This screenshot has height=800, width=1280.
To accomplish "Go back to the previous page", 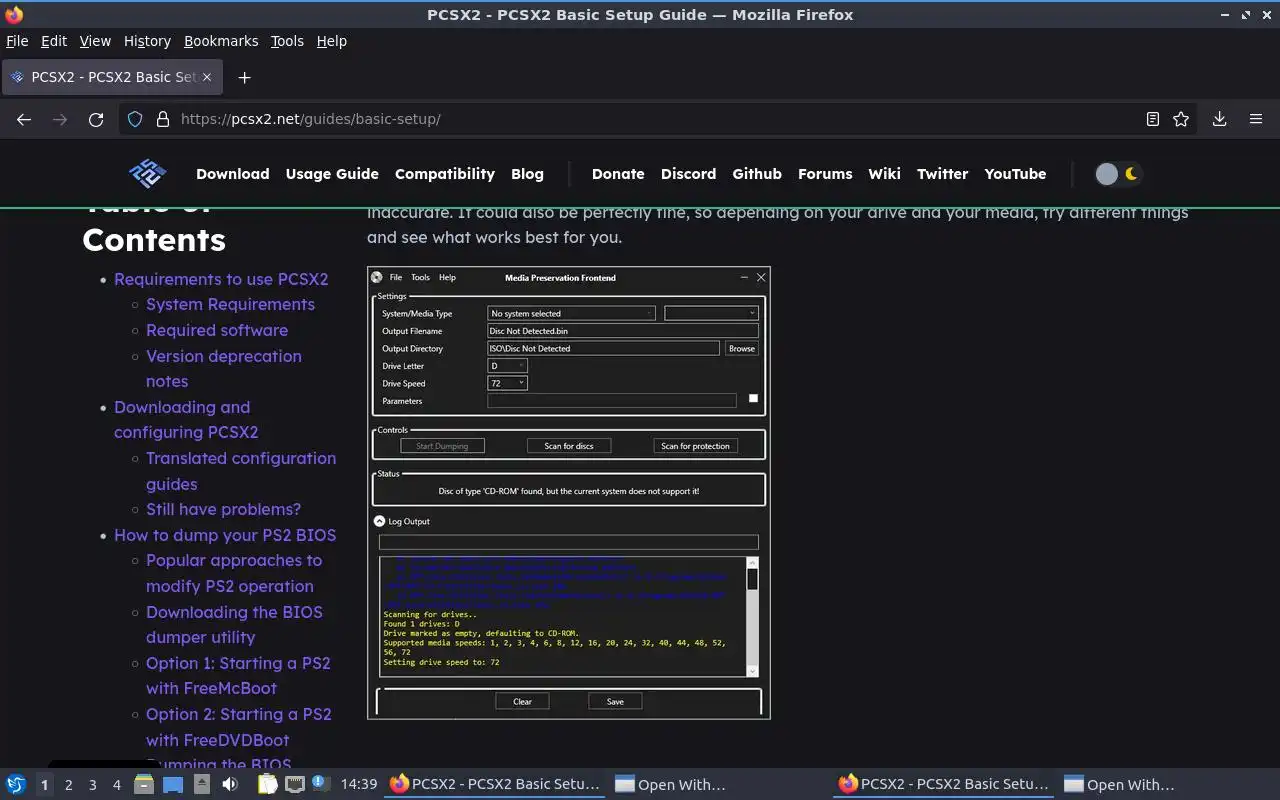I will (x=24, y=119).
